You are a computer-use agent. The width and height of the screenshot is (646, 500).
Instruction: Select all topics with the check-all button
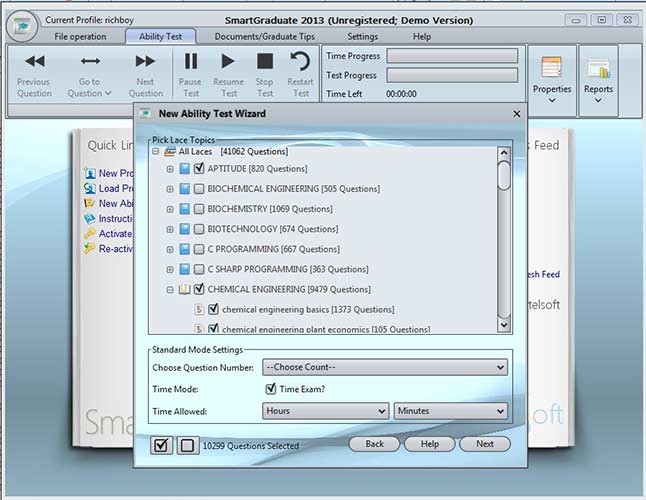161,445
